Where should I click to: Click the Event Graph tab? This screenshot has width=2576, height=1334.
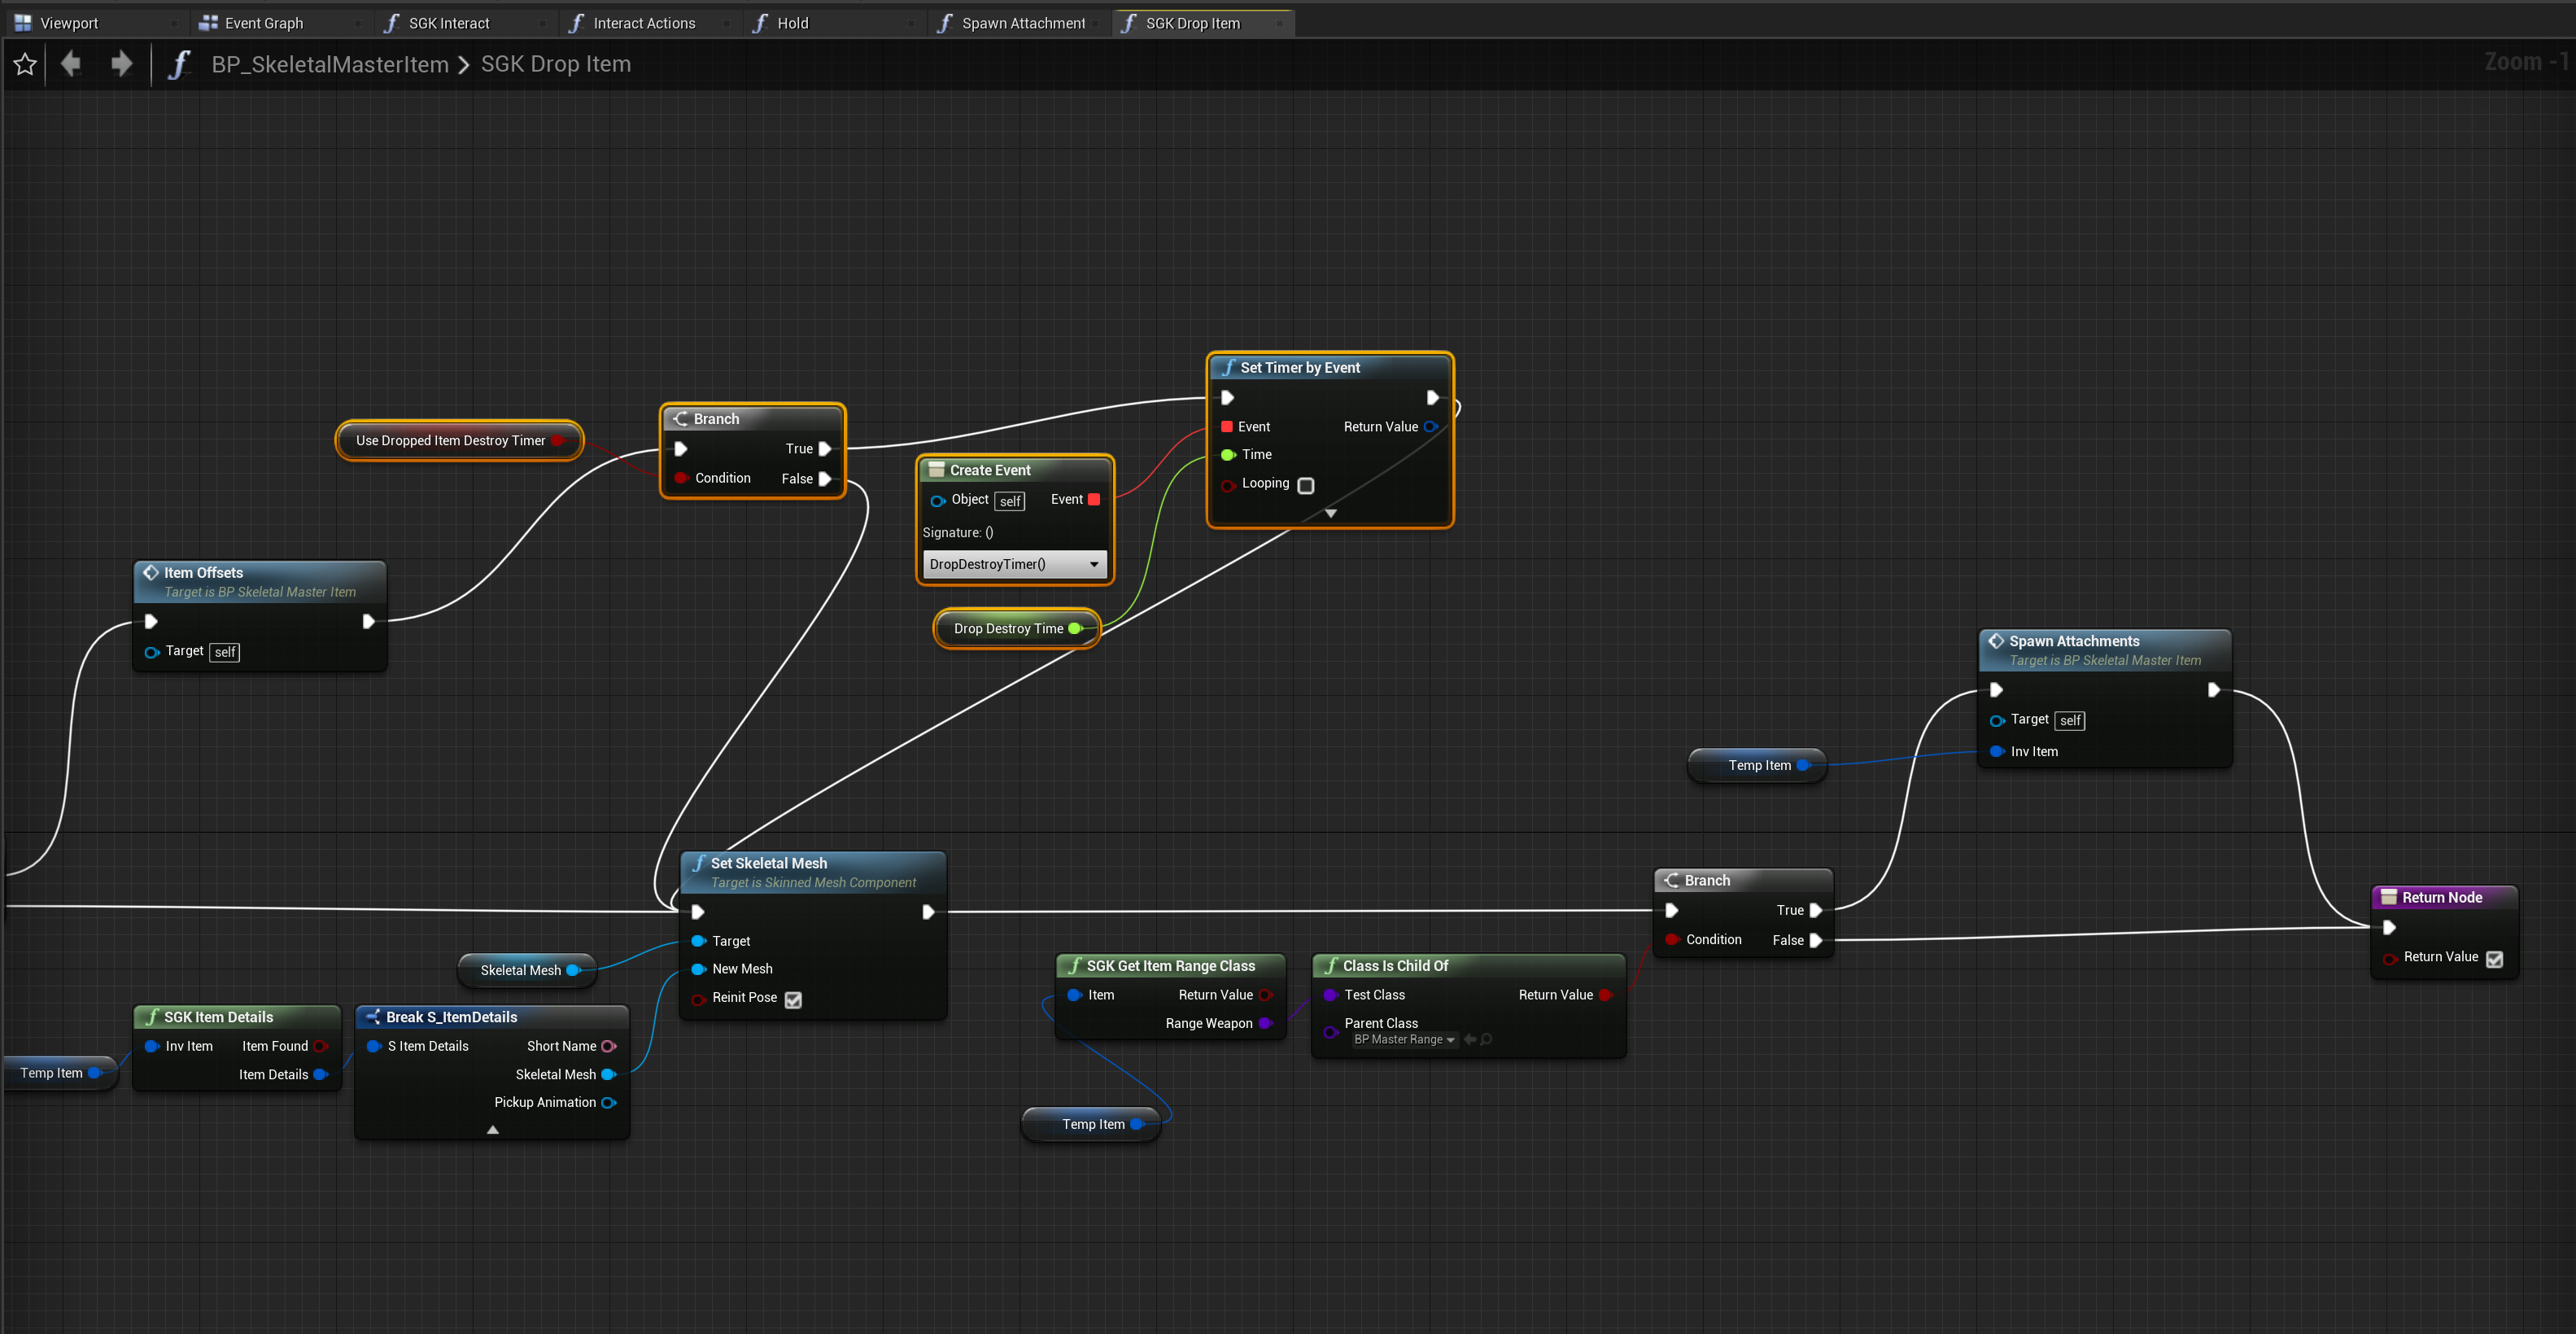(x=263, y=23)
